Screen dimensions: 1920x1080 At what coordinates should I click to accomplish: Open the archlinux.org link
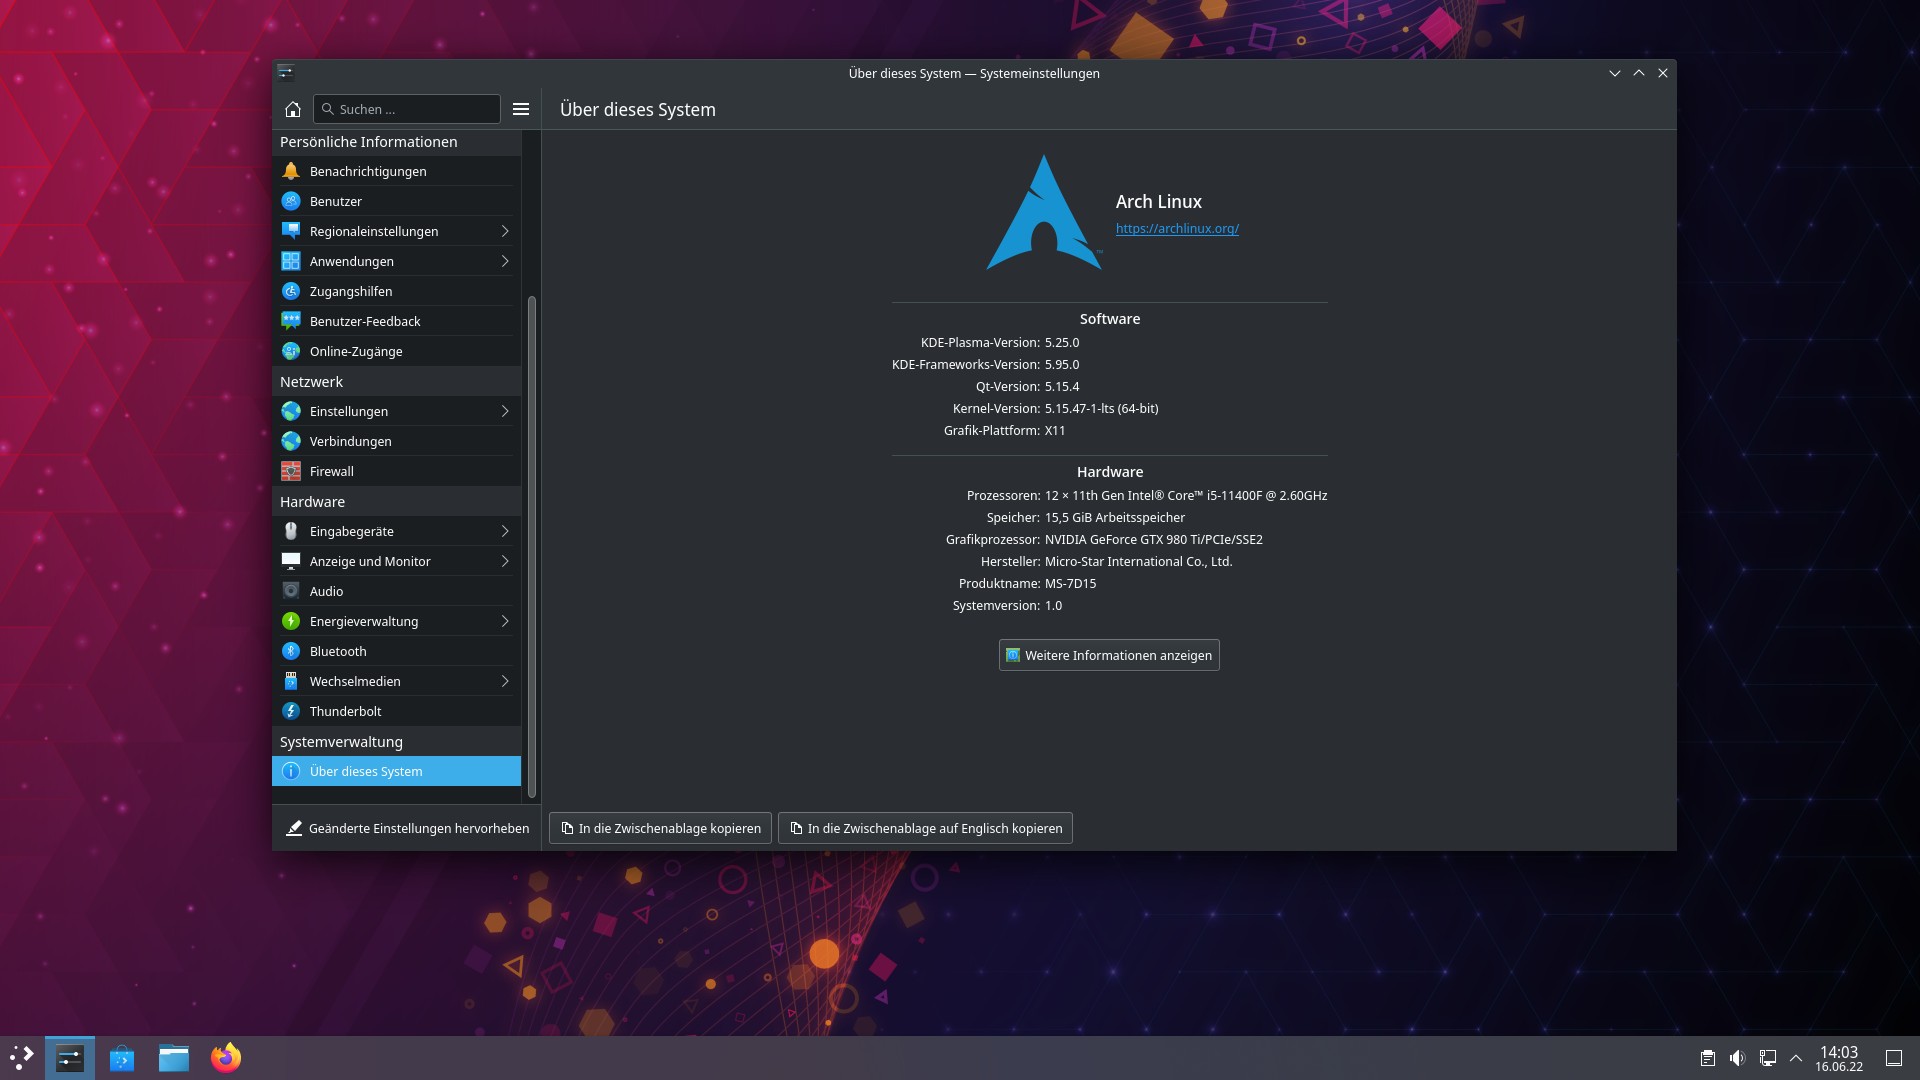click(1177, 229)
